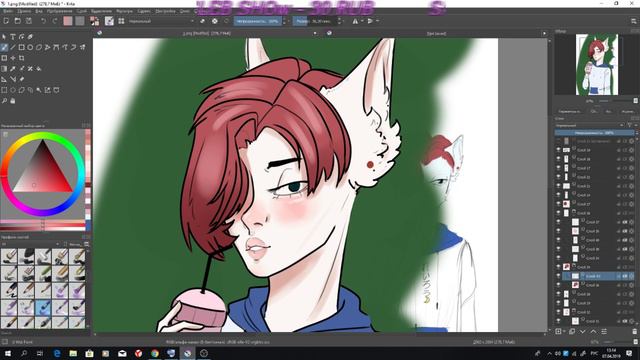Select the Text tool in toolbox
Viewport: 640px width, 360px height.
(13, 37)
